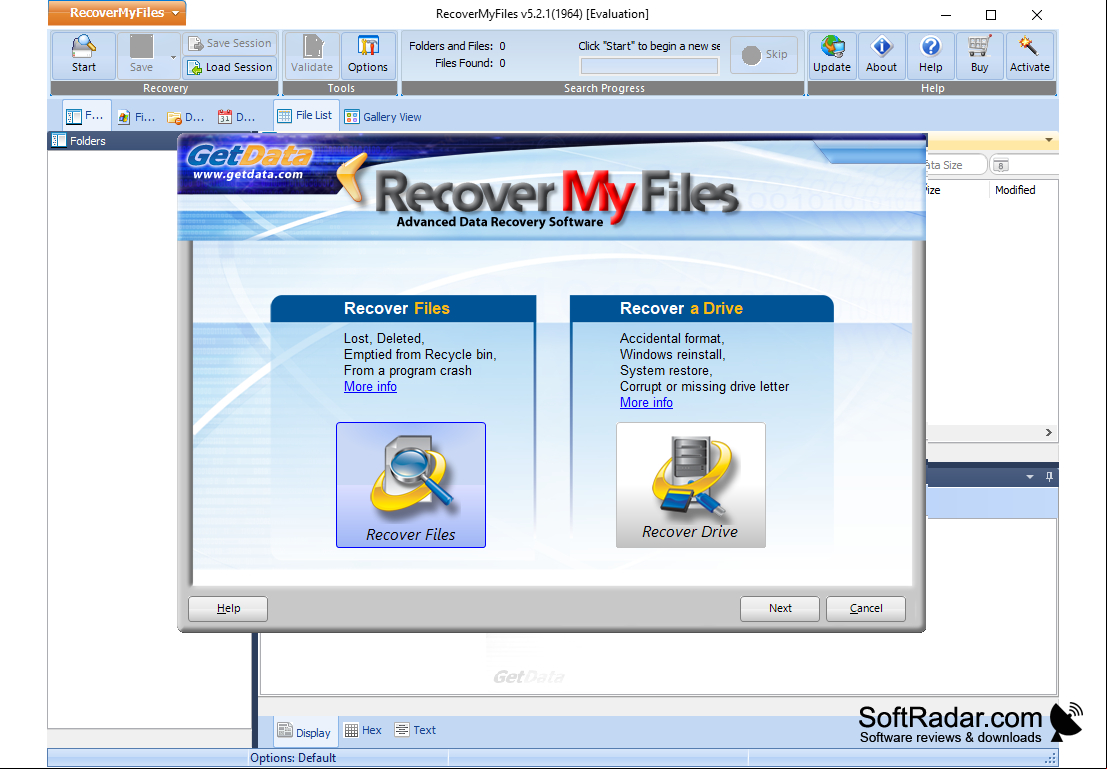
Task: Click the search progress bar
Action: point(649,66)
